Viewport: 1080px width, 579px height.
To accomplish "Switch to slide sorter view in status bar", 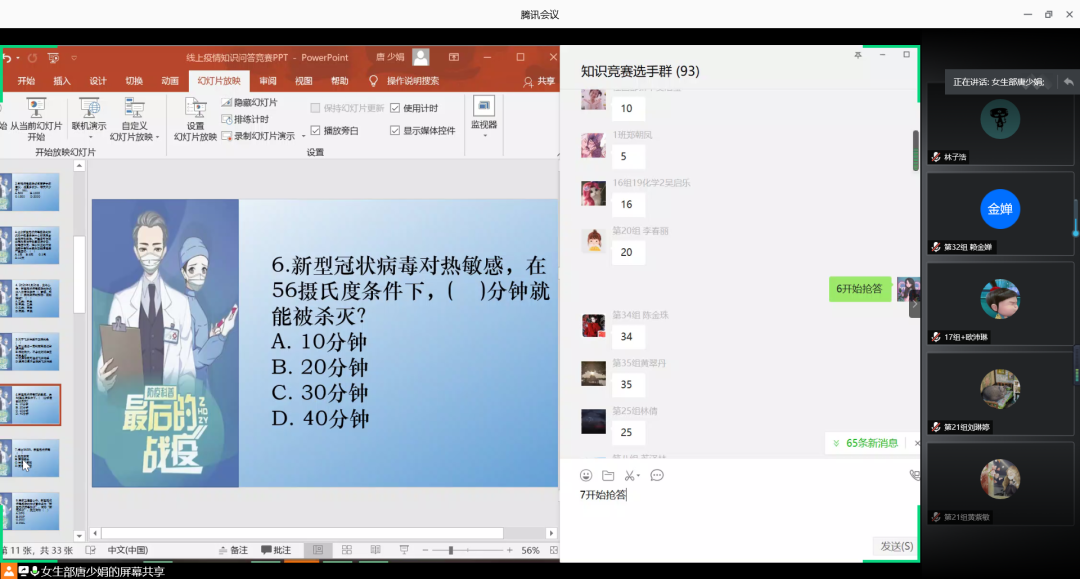I will pos(347,550).
